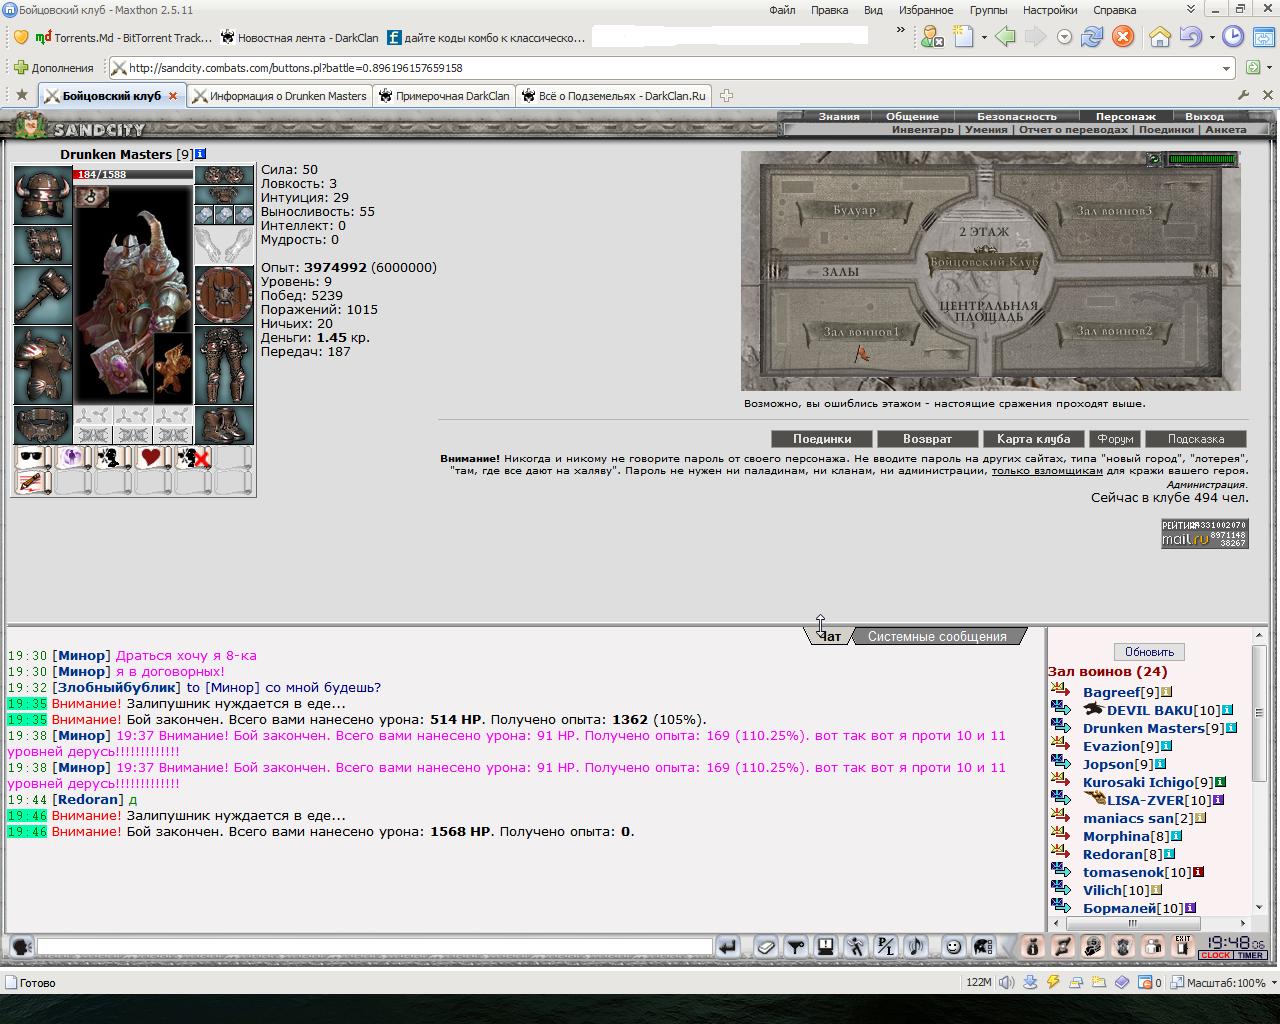Screen dimensions: 1280x1024
Task: Click the Поединки button
Action: (822, 439)
